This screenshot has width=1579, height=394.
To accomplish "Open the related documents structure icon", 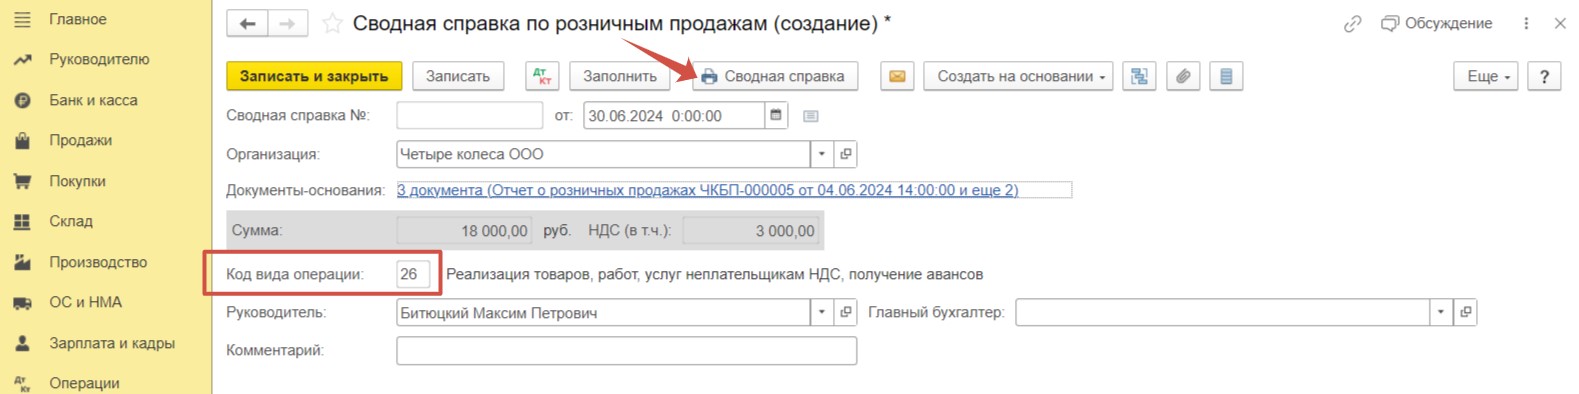I will 1139,76.
